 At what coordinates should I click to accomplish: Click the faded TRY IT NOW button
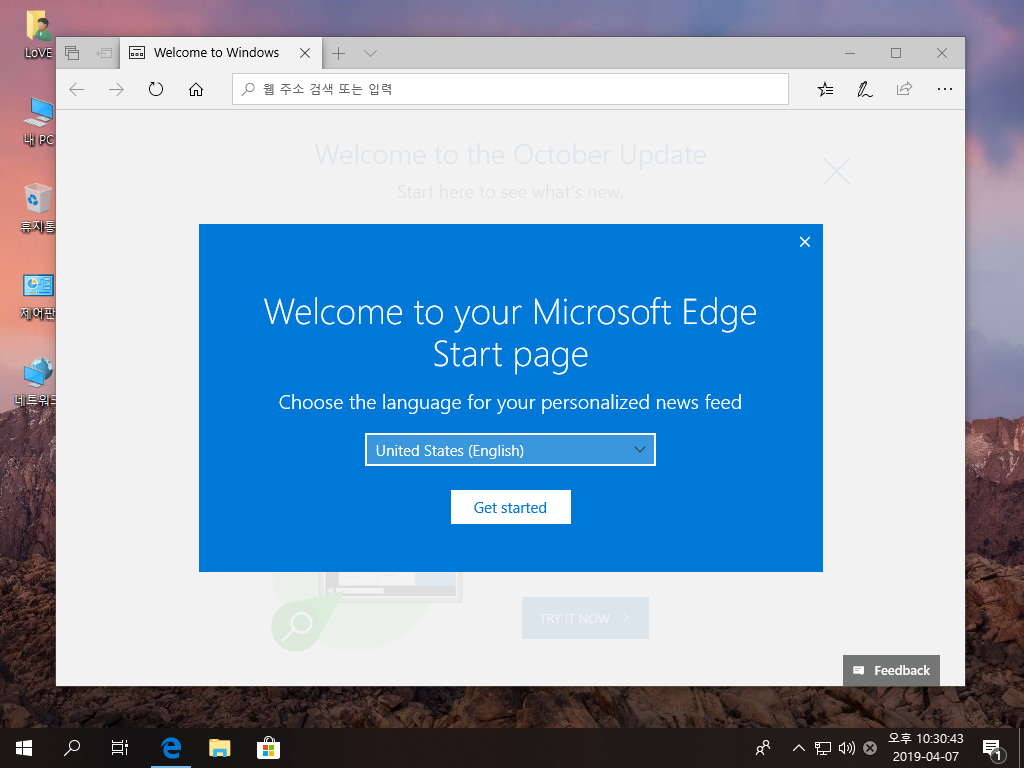pos(585,618)
